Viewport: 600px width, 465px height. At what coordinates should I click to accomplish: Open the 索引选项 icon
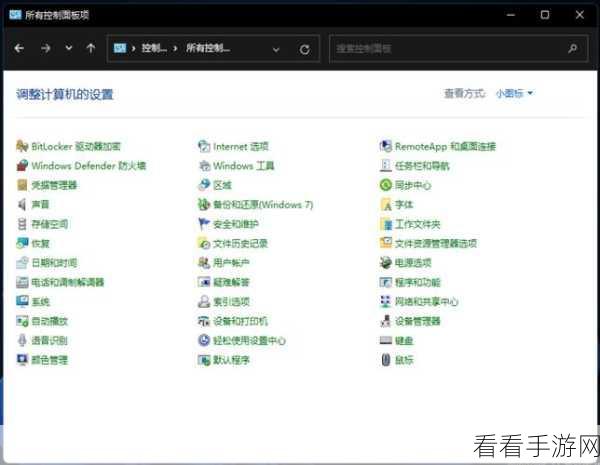point(204,302)
